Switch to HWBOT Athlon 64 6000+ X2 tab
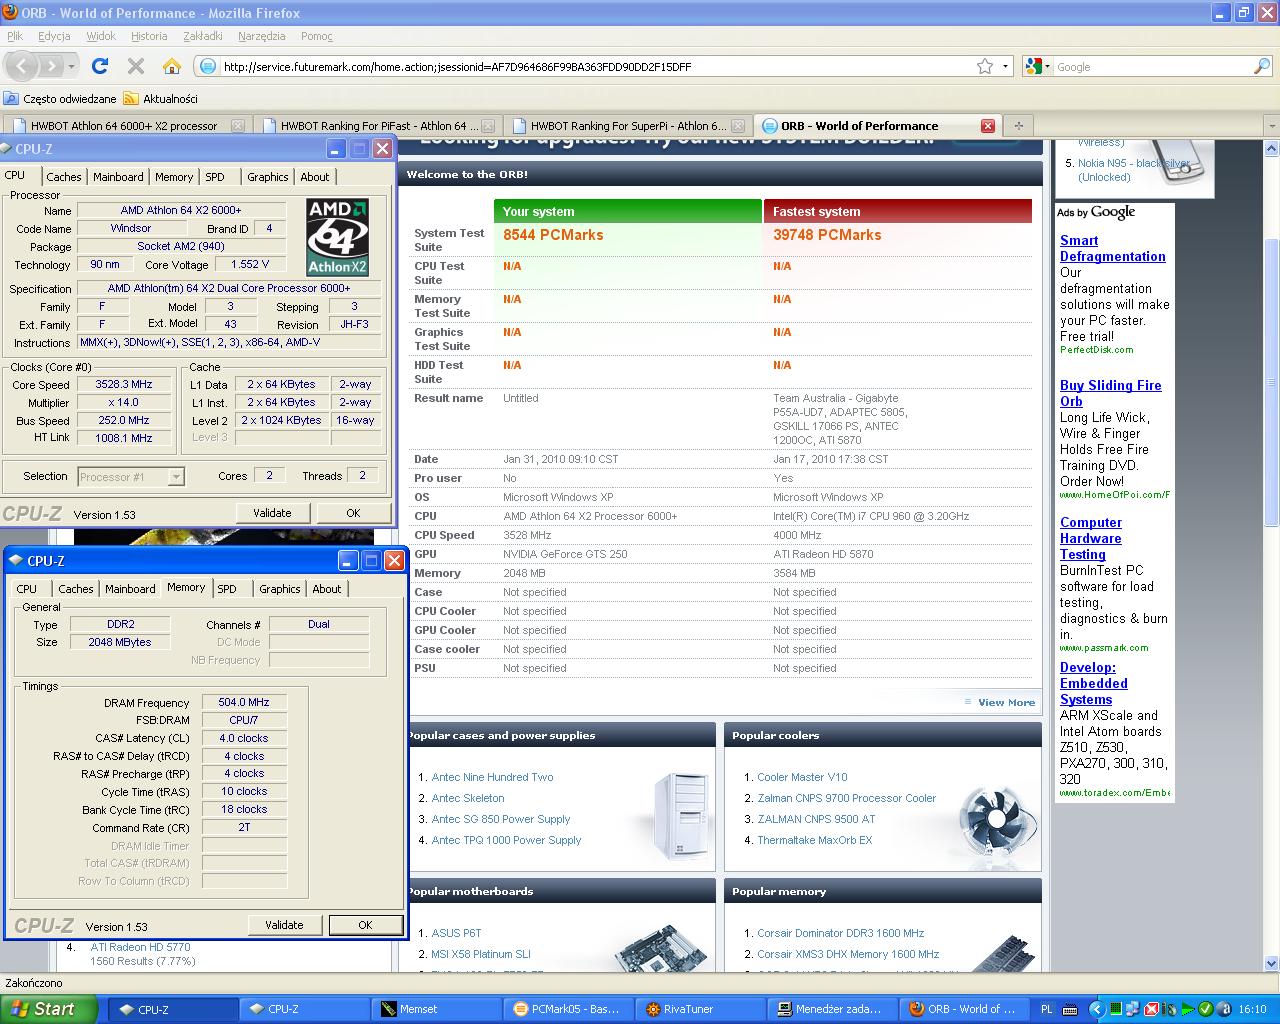 click(x=126, y=126)
